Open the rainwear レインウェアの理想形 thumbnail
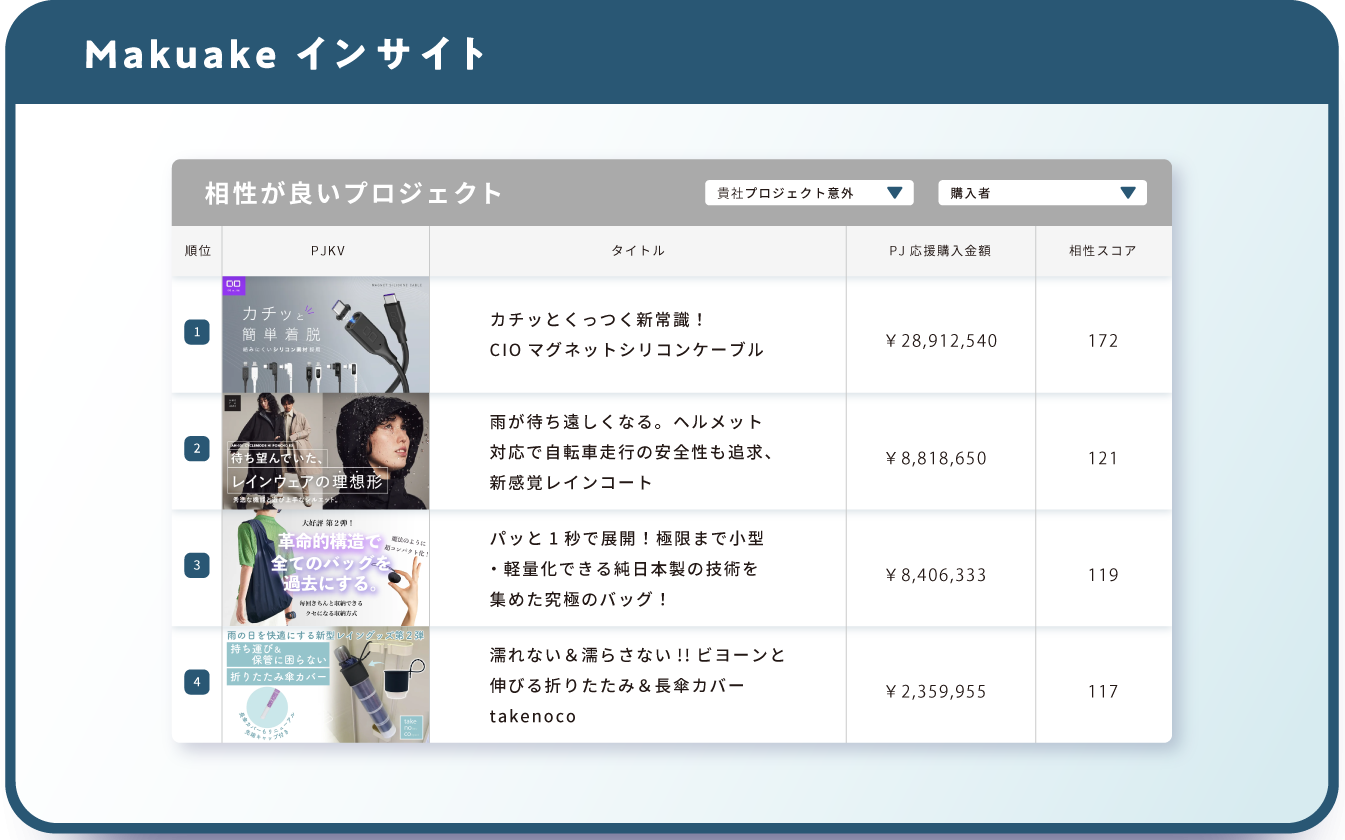This screenshot has width=1345, height=840. point(326,451)
